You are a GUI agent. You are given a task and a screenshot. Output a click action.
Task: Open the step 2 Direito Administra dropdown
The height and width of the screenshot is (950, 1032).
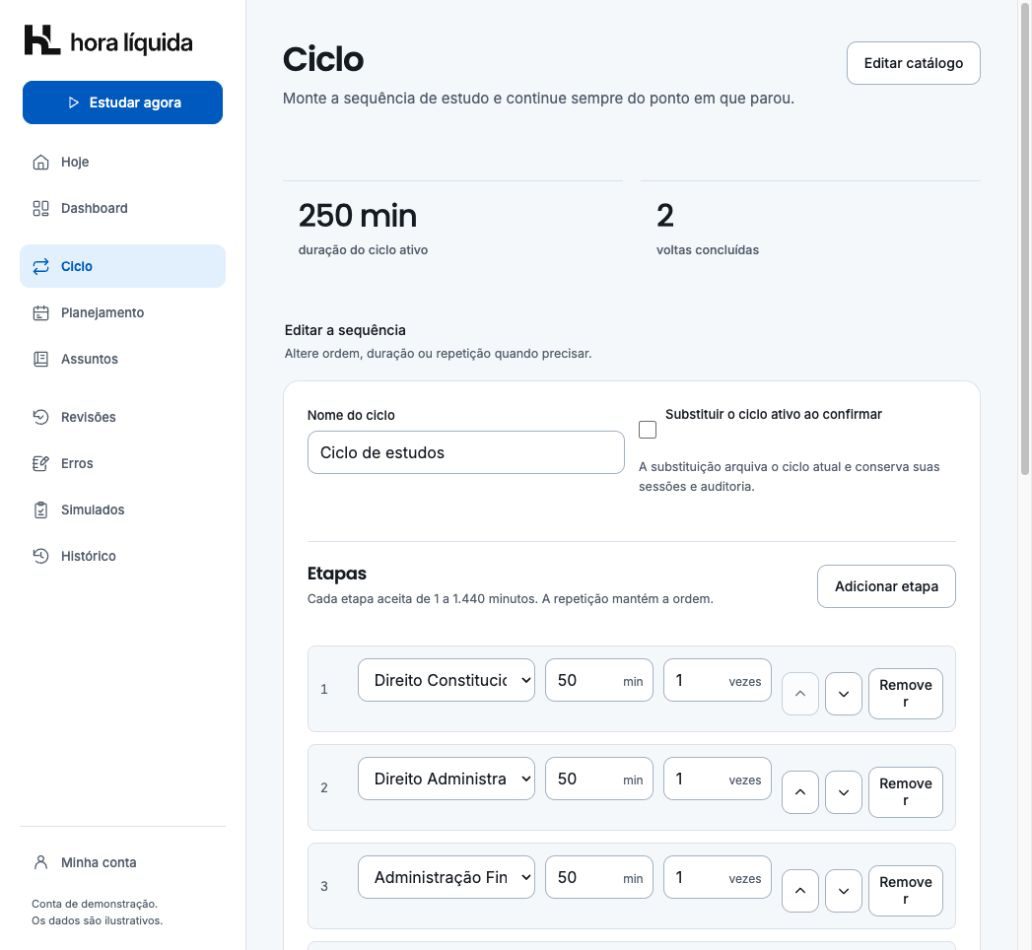pyautogui.click(x=446, y=779)
